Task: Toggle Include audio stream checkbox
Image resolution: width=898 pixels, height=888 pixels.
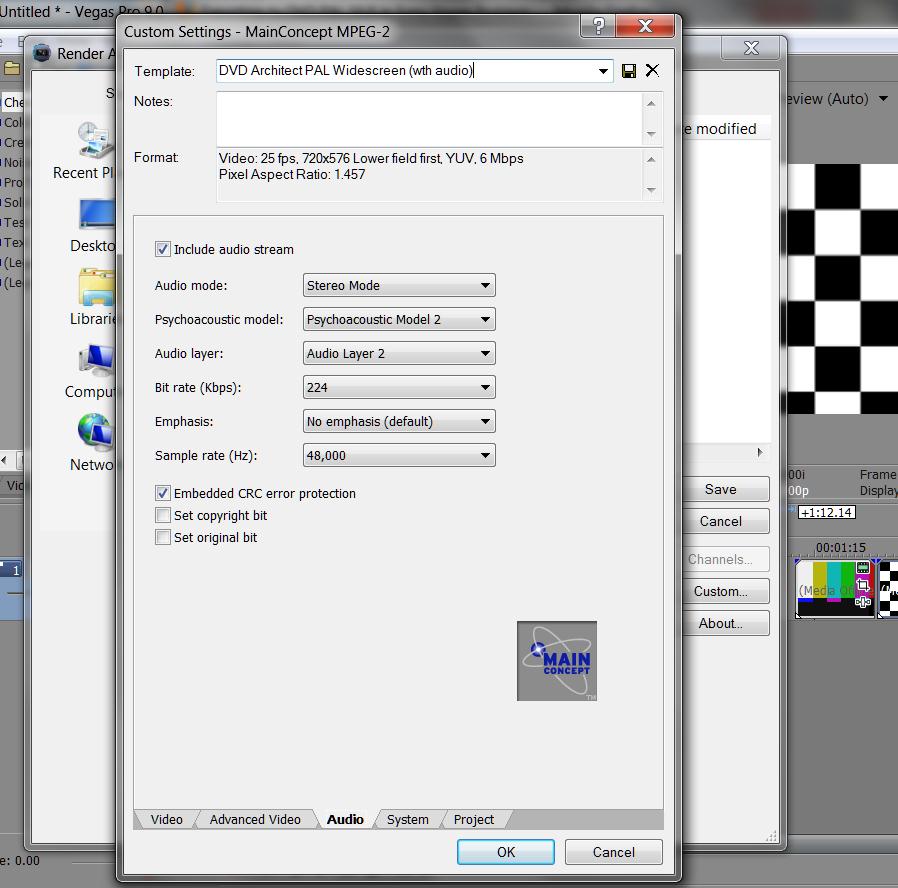Action: tap(163, 249)
